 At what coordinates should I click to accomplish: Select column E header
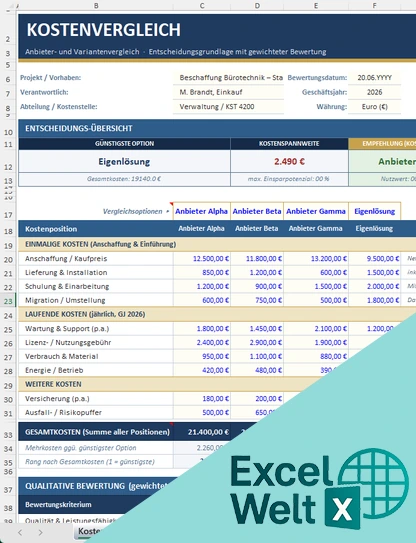[316, 6]
